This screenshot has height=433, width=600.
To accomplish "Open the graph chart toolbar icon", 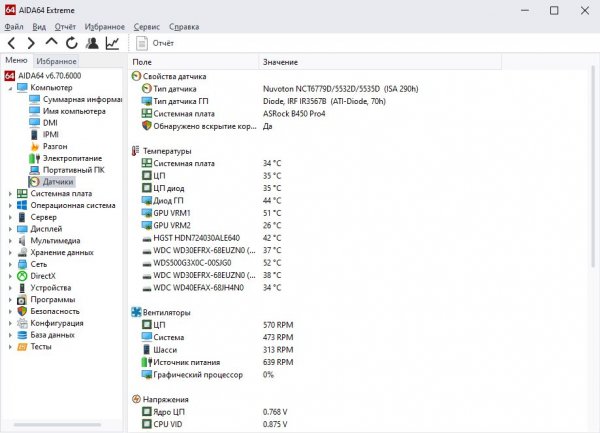I will click(x=112, y=43).
